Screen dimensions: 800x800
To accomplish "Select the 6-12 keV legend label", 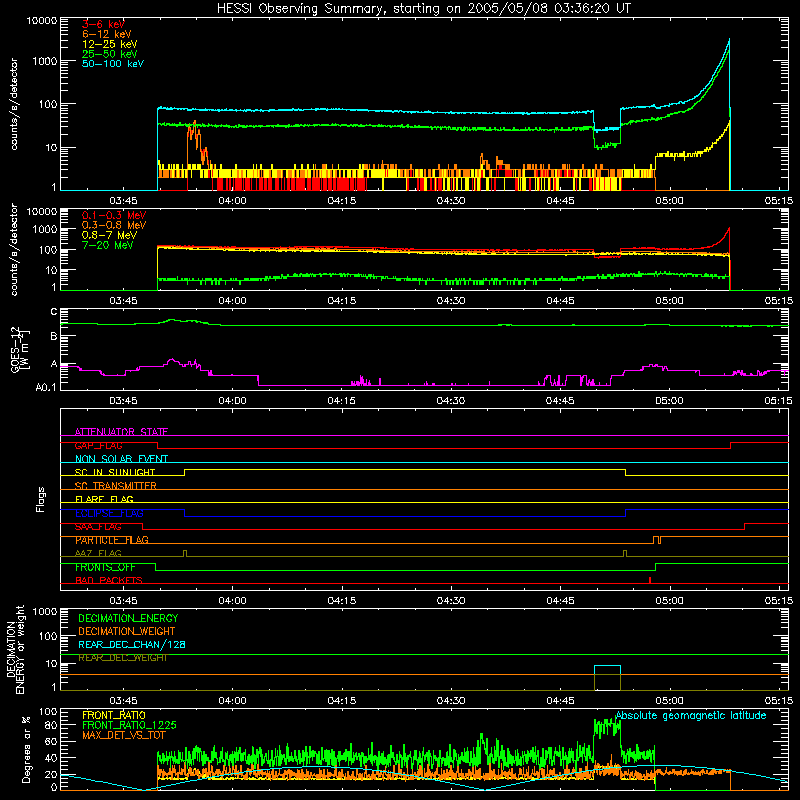I will point(107,34).
